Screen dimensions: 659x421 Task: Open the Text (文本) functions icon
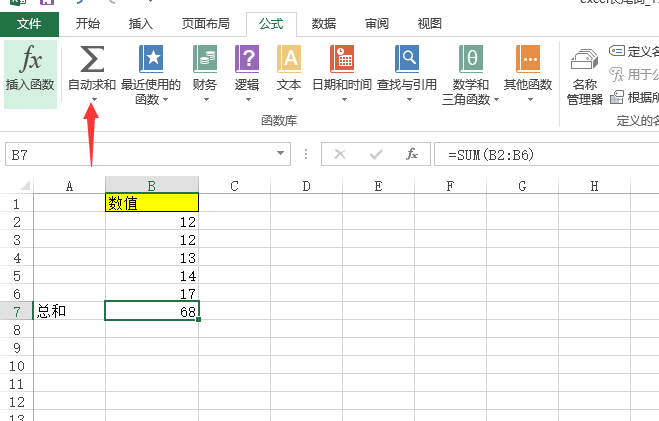pos(289,59)
